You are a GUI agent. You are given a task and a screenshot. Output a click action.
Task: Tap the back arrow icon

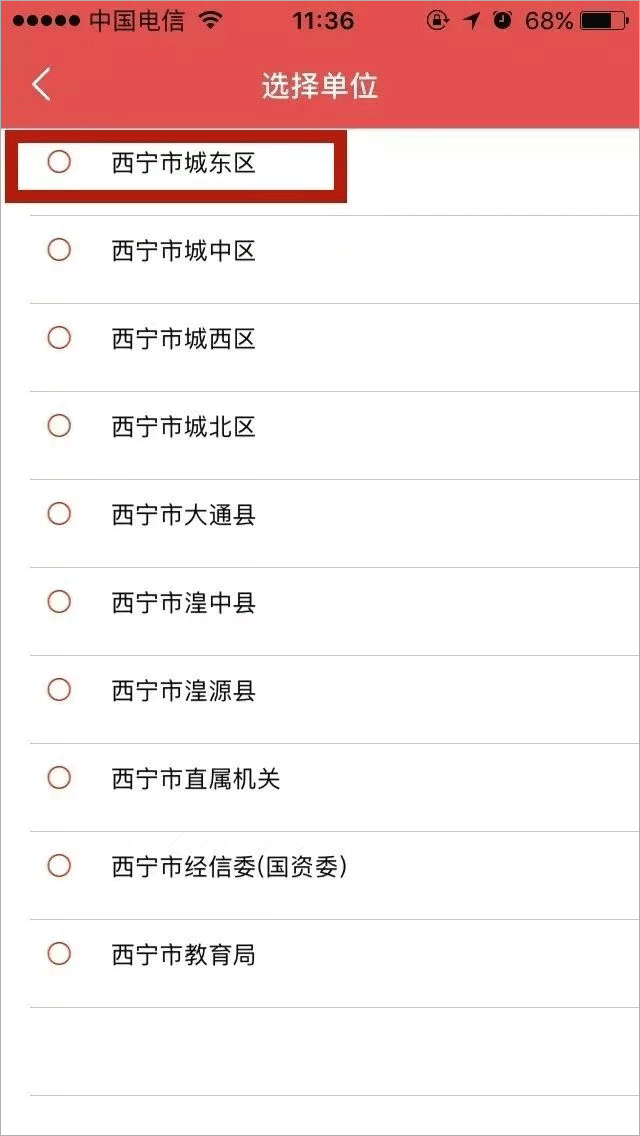tap(41, 85)
